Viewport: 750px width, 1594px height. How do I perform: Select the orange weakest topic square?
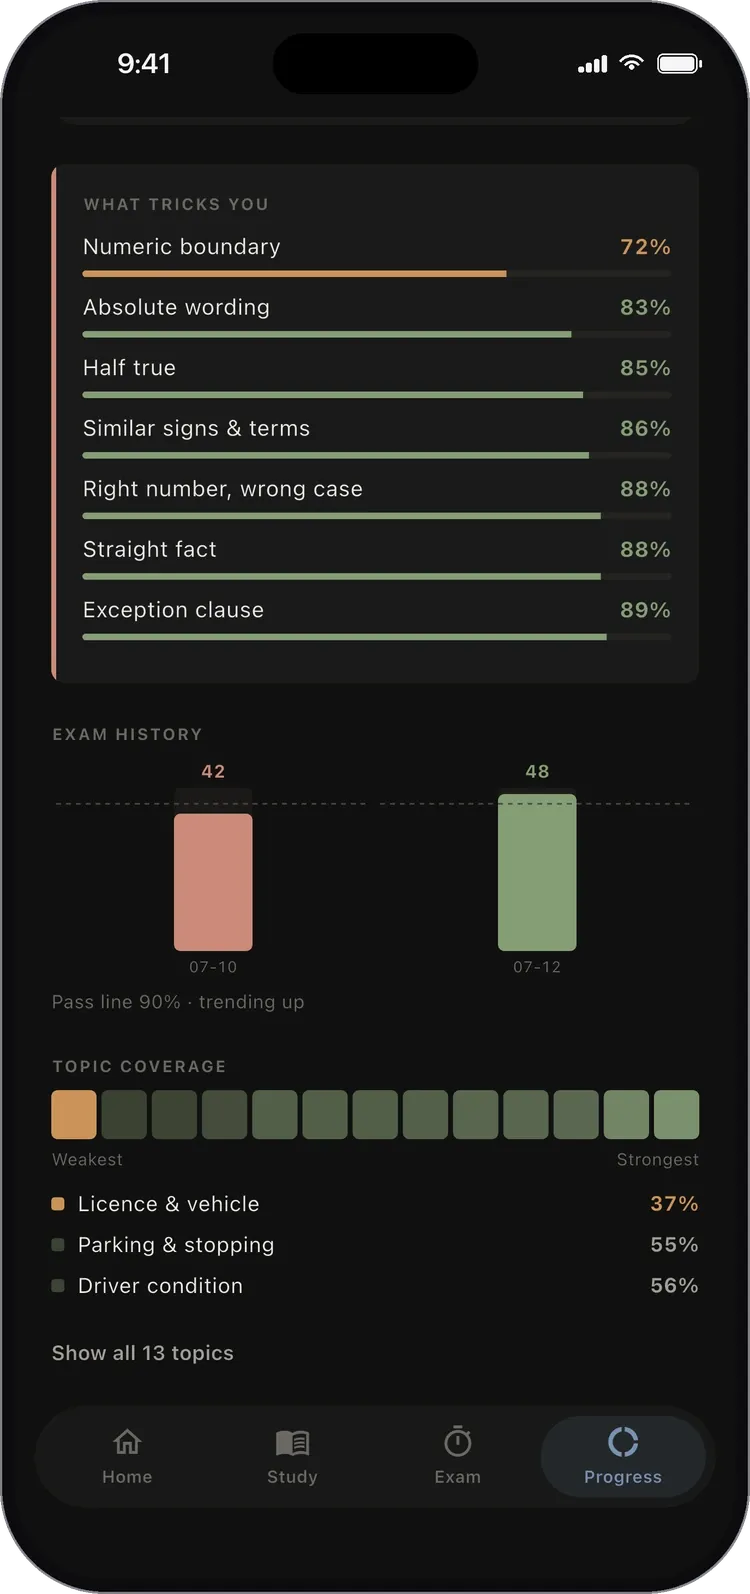click(x=74, y=1115)
